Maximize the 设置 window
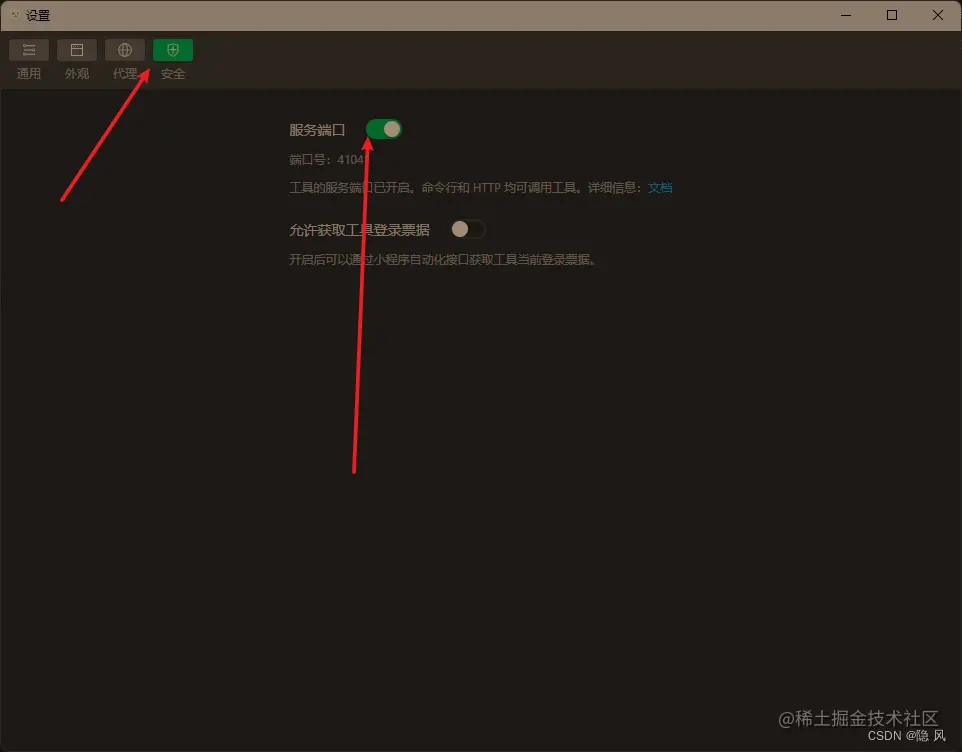 coord(892,15)
